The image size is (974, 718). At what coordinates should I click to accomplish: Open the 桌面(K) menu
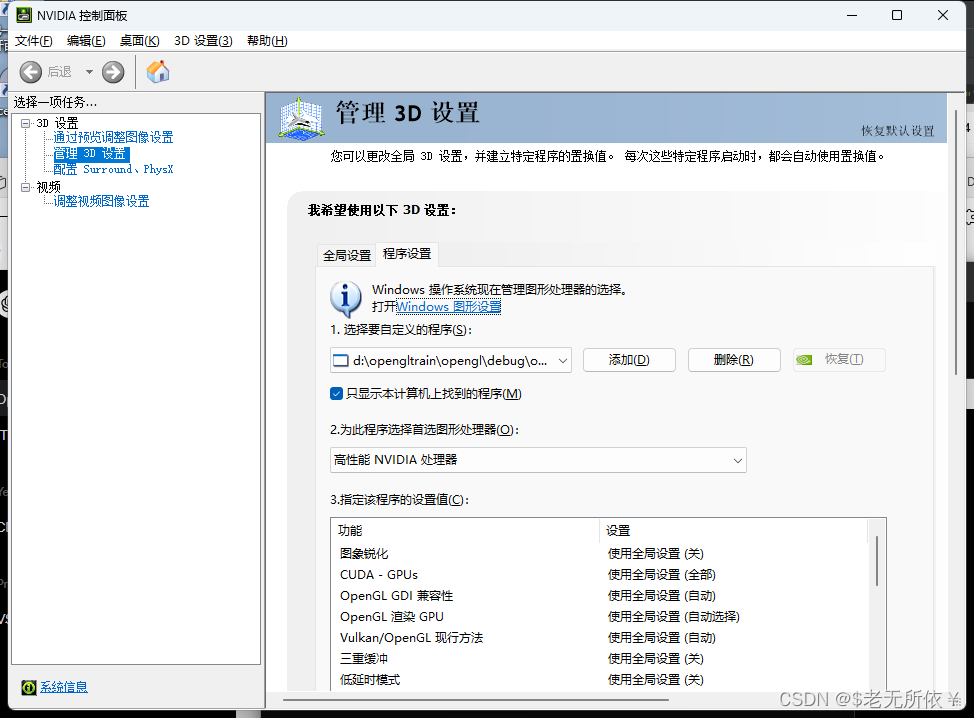(x=140, y=41)
